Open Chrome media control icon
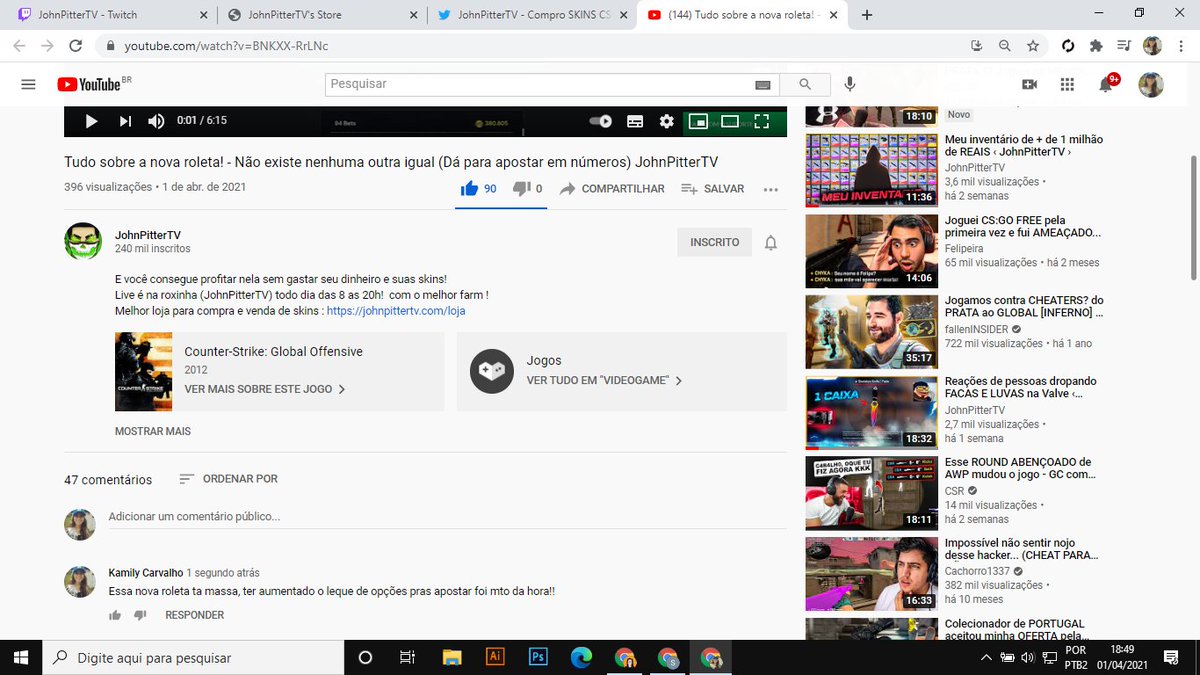1200x675 pixels. [x=1124, y=46]
